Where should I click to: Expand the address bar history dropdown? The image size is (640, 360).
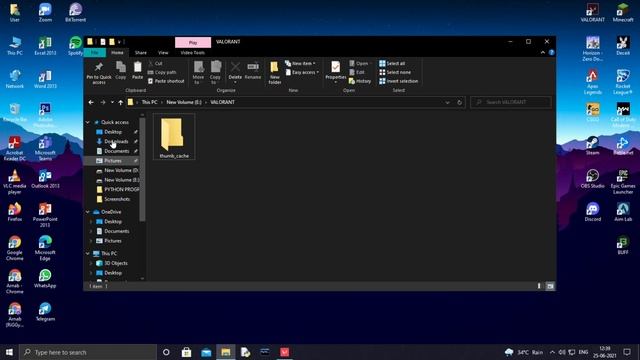coord(447,102)
